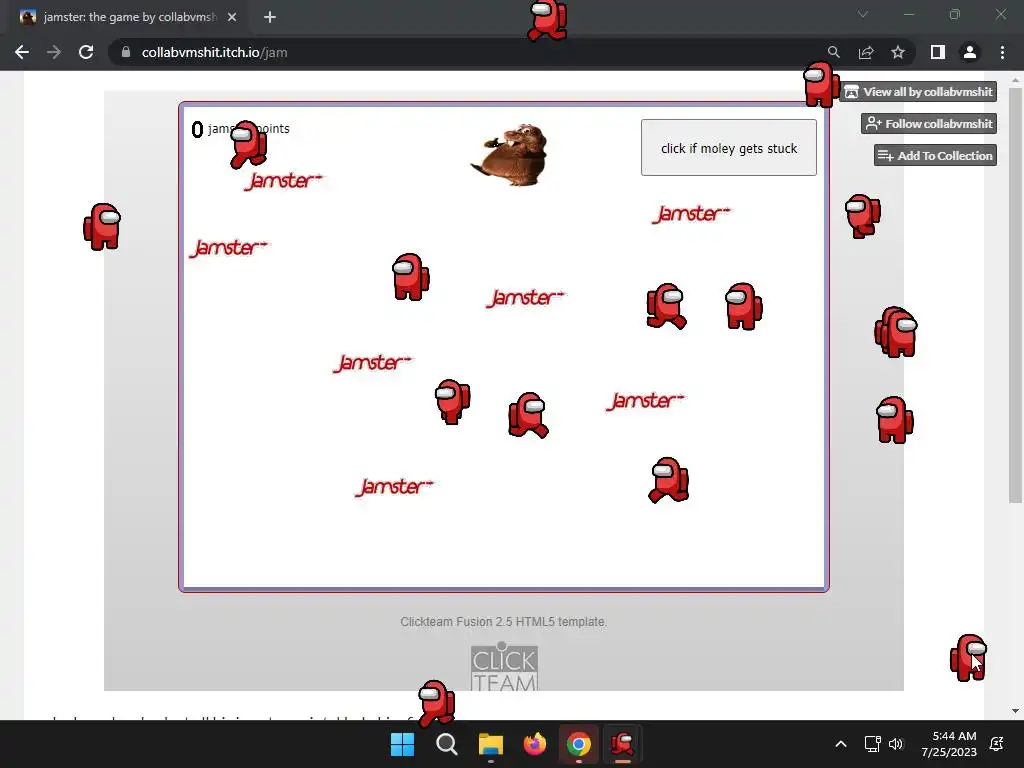Open the Chrome three-dot menu

pos(1002,52)
